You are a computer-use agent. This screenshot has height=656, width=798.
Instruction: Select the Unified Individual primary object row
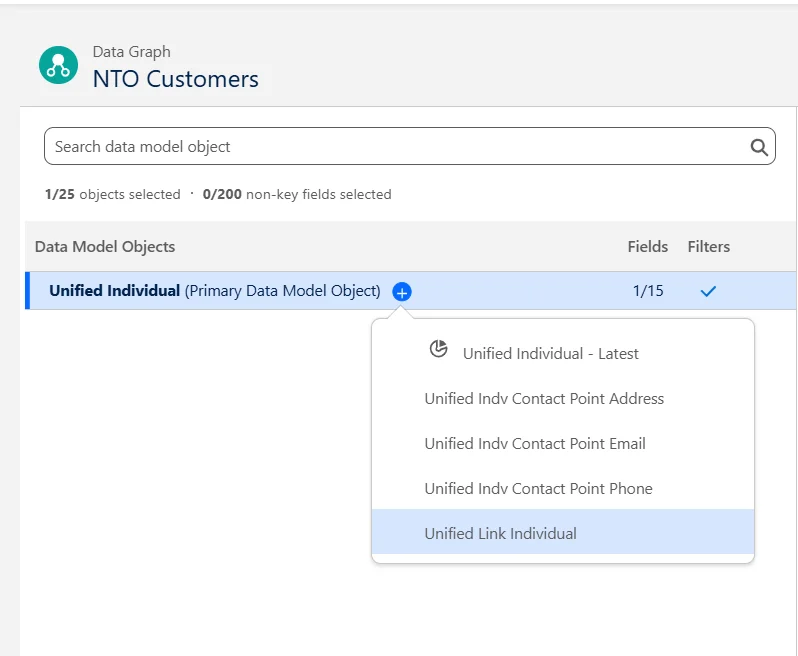tap(410, 291)
